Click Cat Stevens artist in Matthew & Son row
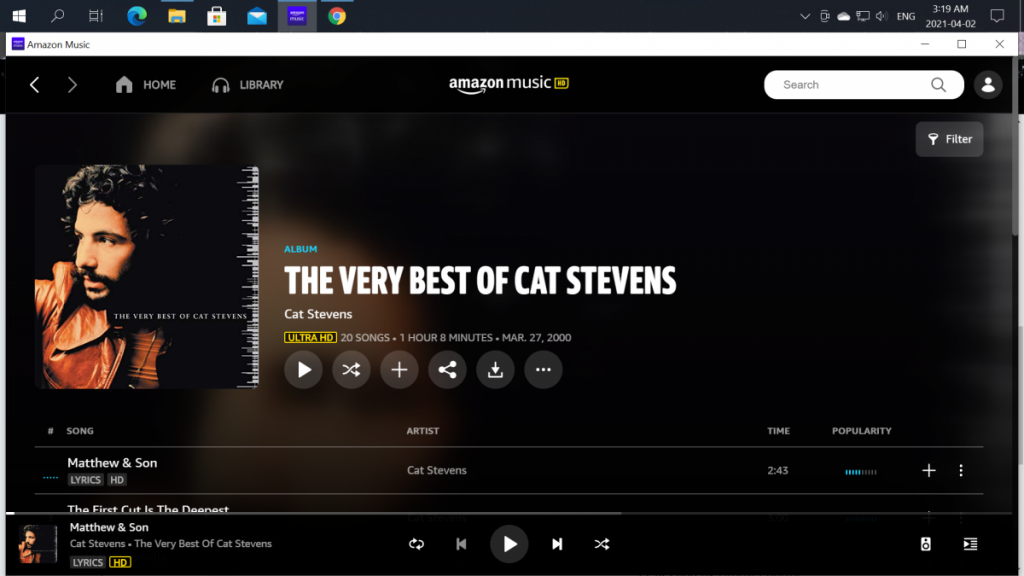The image size is (1024, 576). (x=437, y=470)
